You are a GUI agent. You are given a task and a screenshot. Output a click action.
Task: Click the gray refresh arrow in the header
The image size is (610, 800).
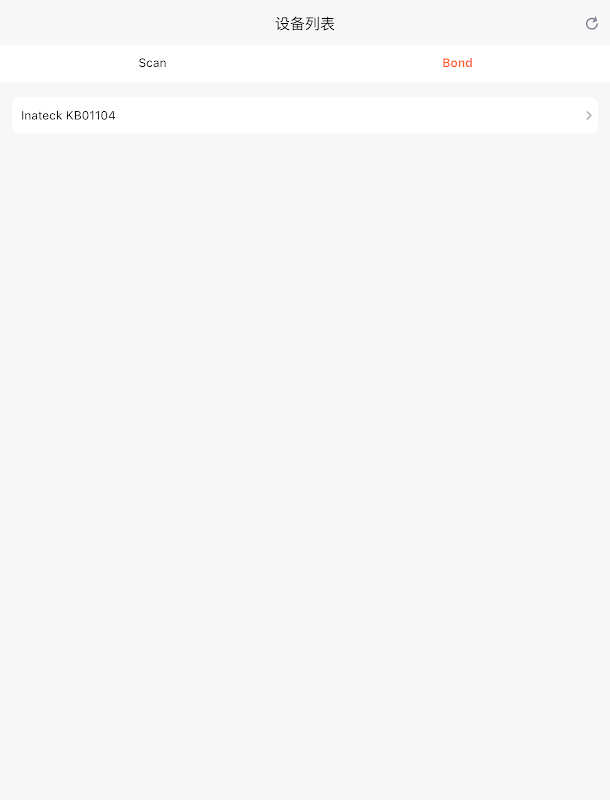coord(591,23)
